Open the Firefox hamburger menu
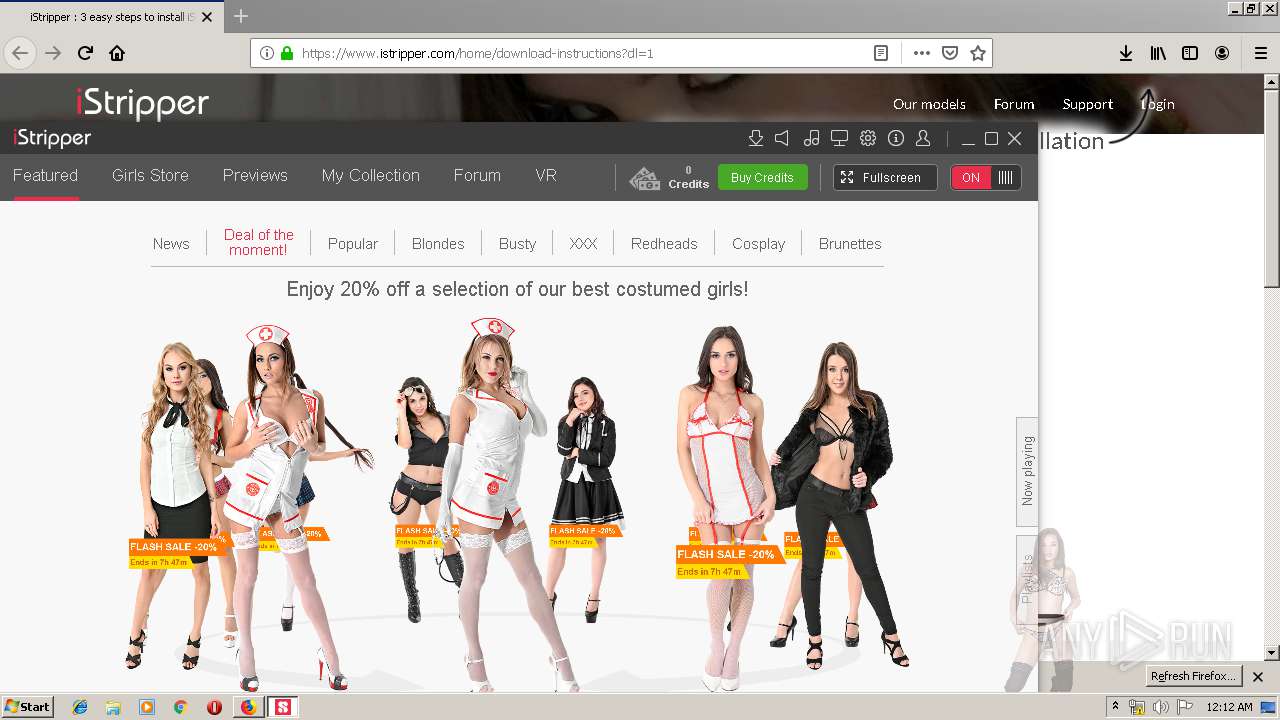Viewport: 1280px width, 720px height. 1260,53
